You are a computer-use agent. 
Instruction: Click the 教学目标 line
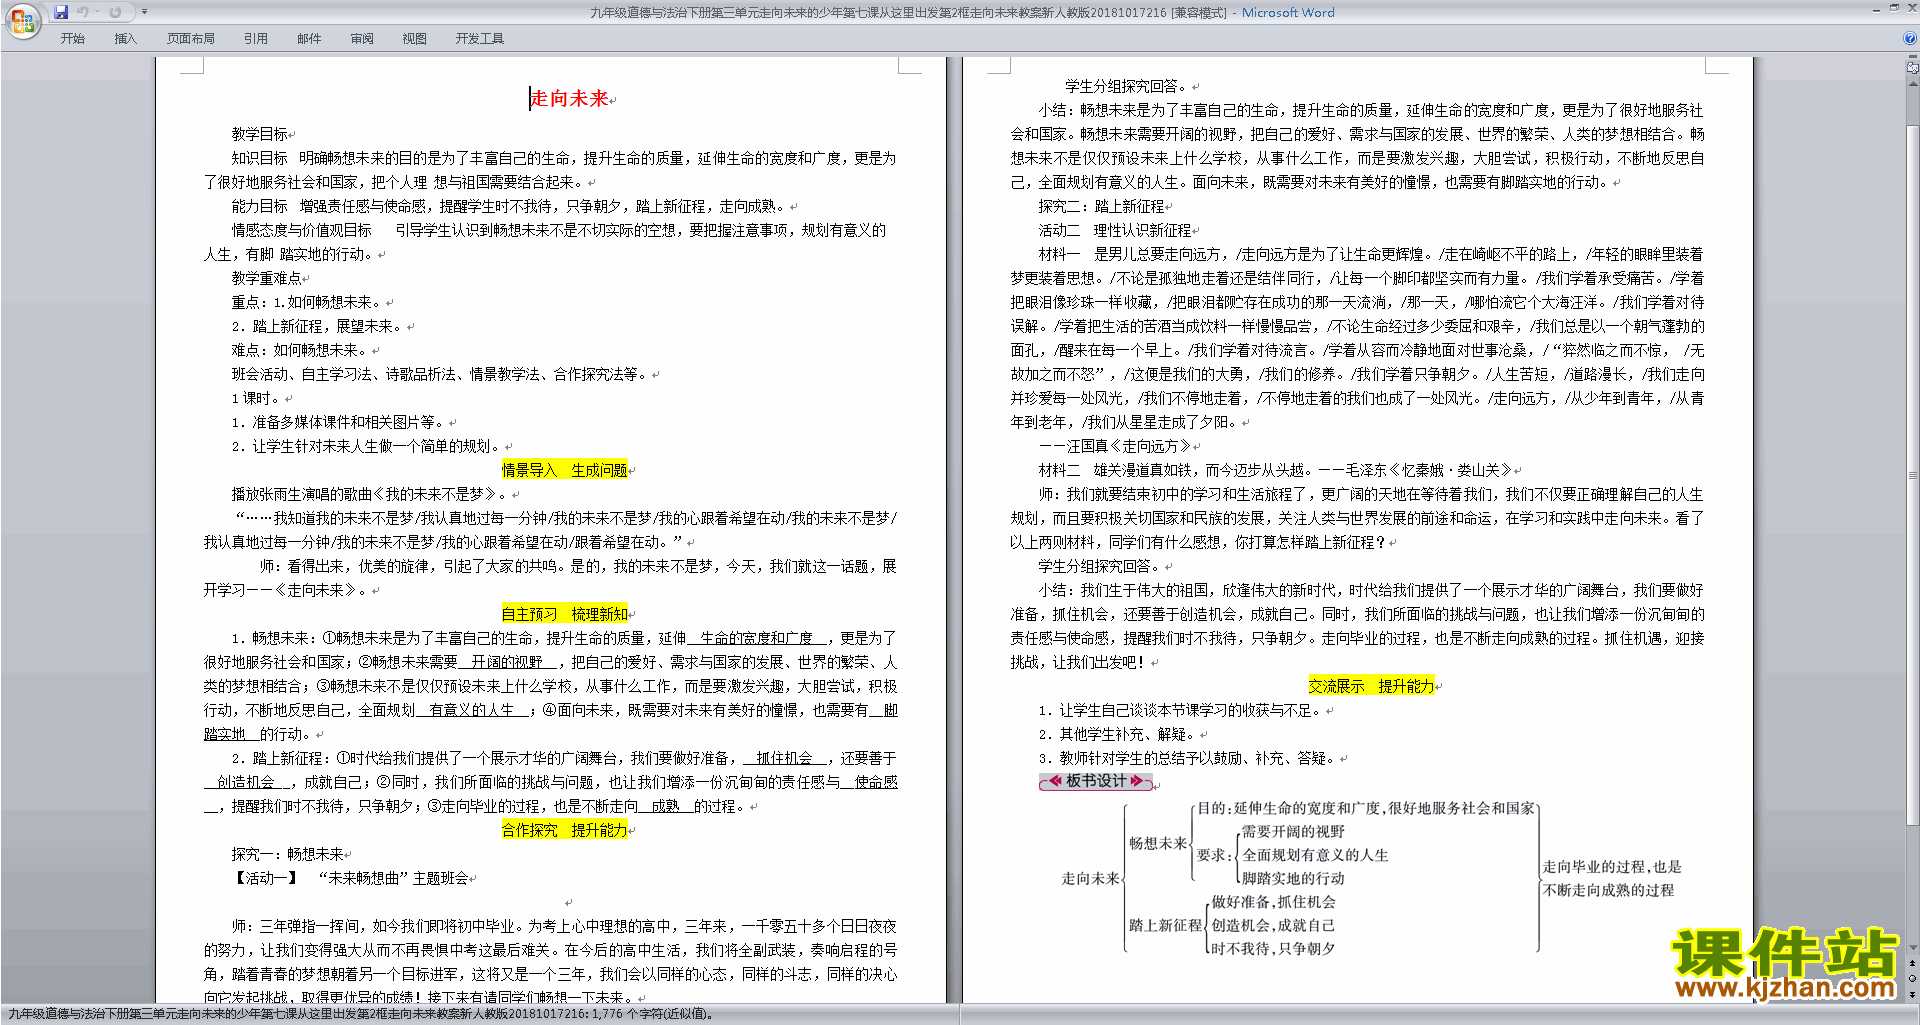point(259,134)
